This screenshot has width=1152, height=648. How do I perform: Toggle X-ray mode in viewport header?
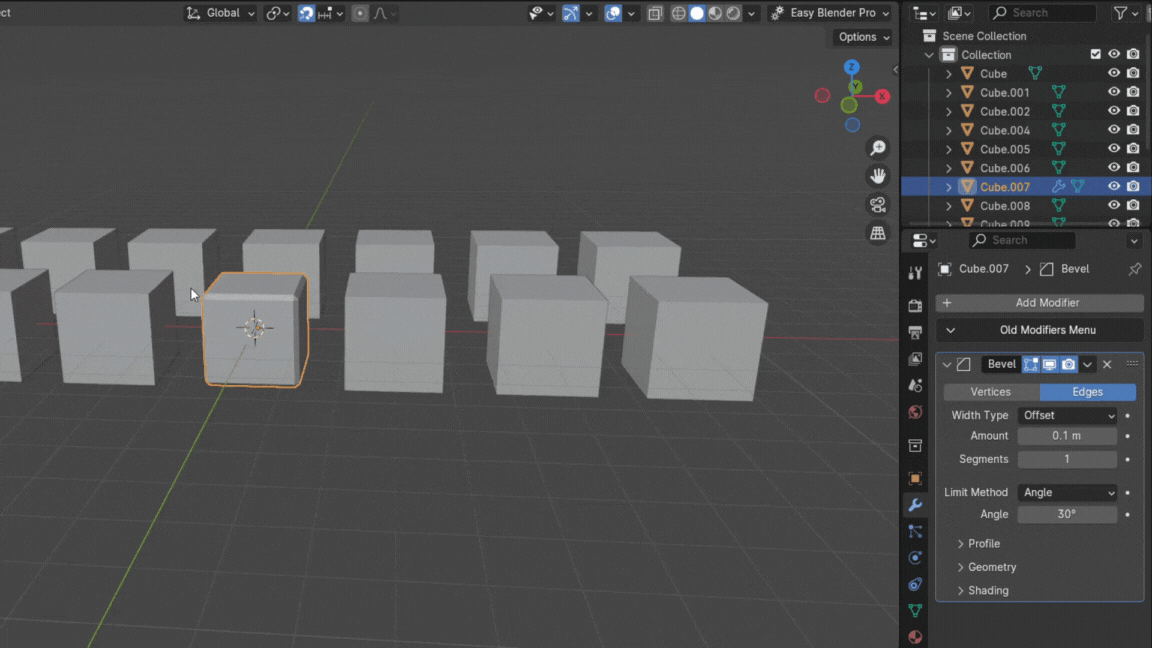pyautogui.click(x=655, y=13)
